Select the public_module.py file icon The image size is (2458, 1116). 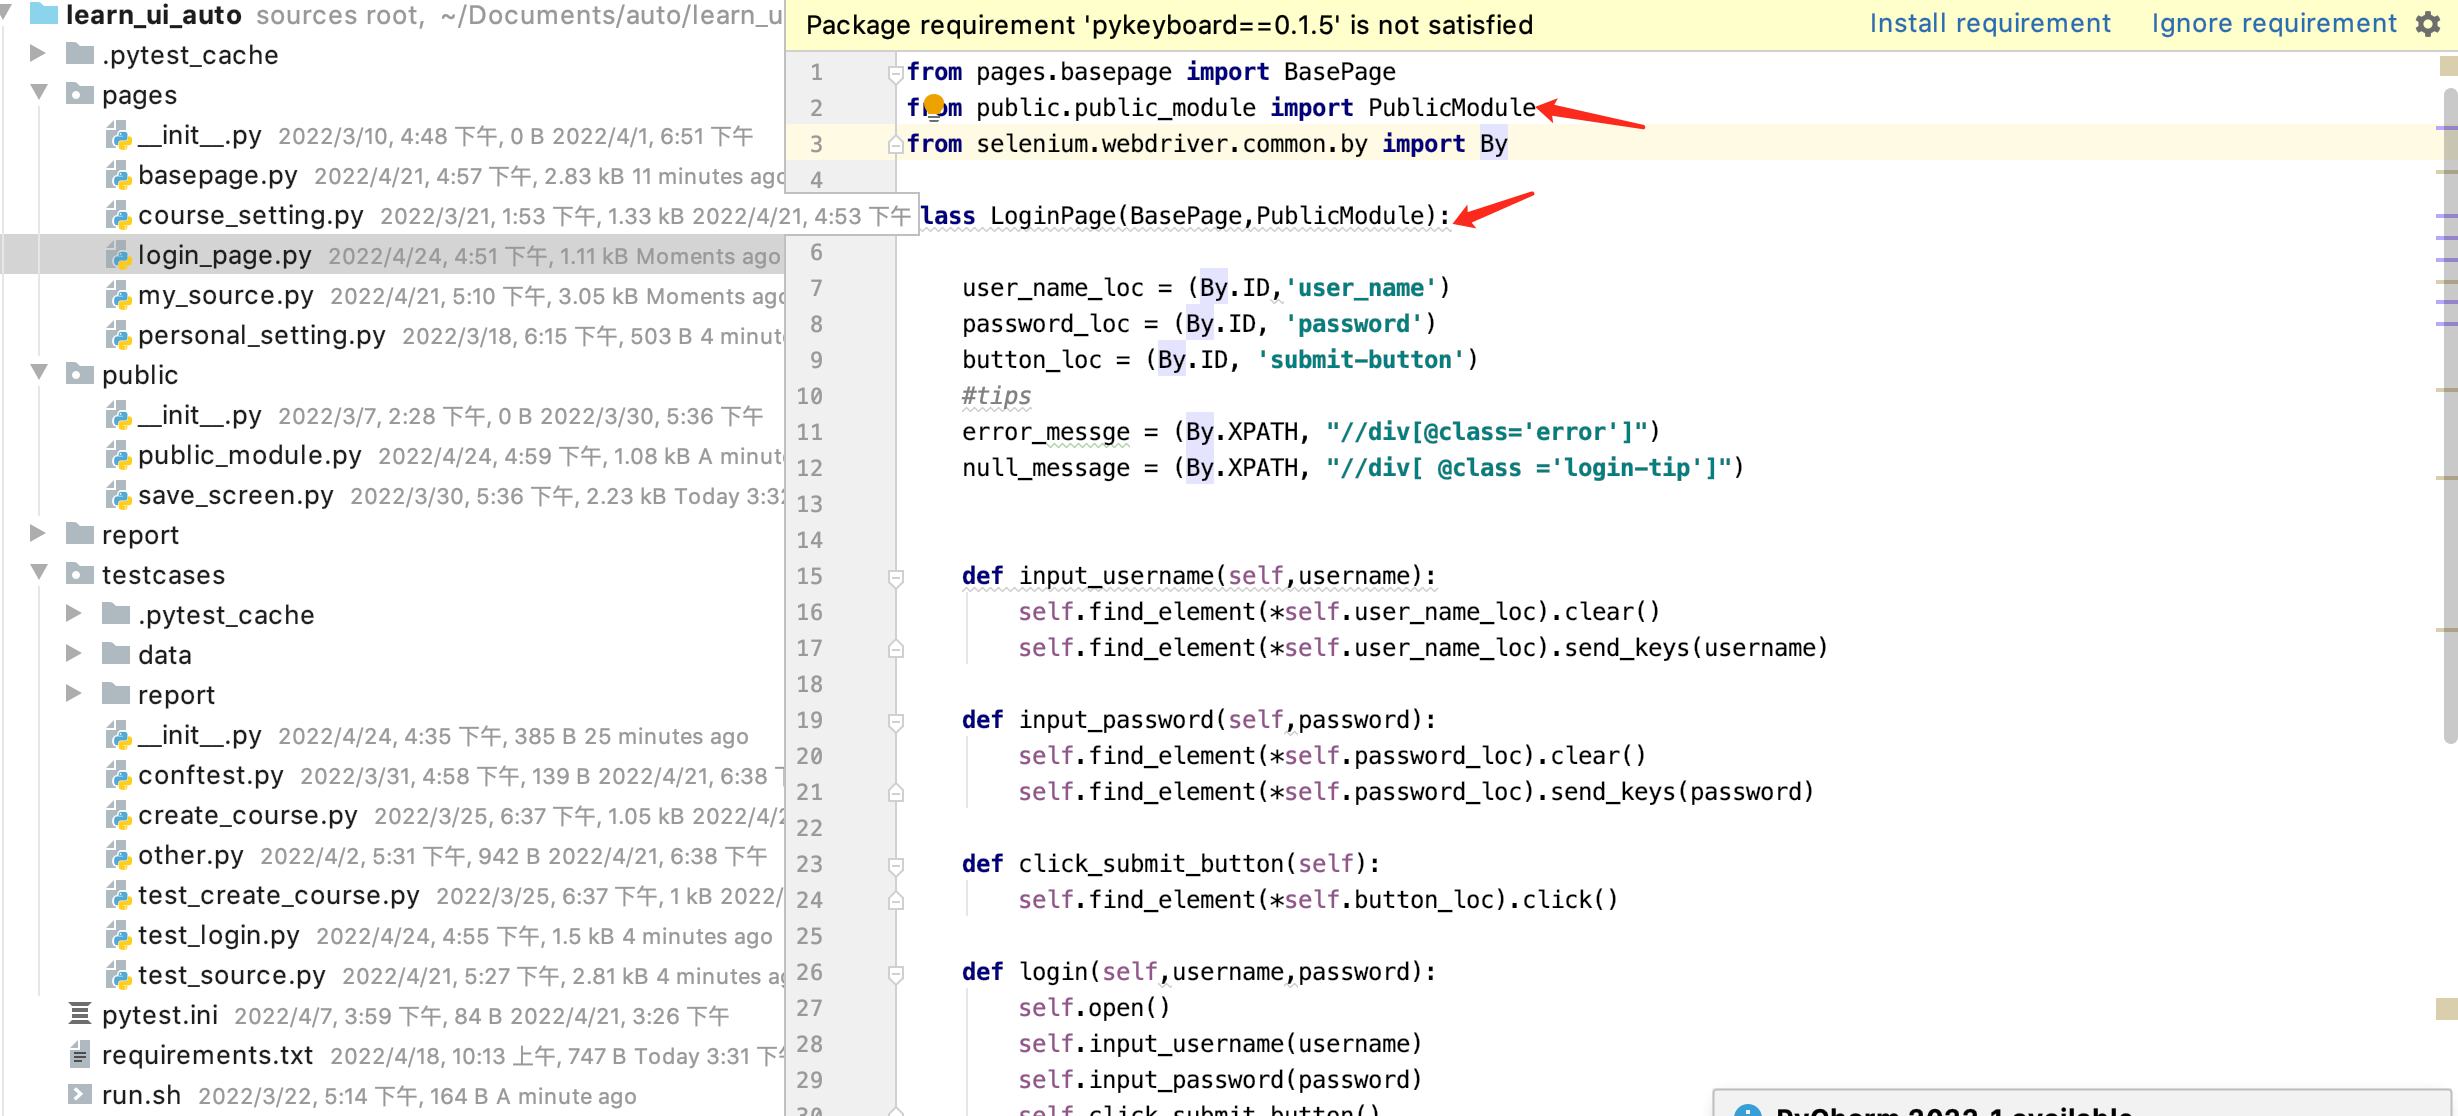point(118,455)
